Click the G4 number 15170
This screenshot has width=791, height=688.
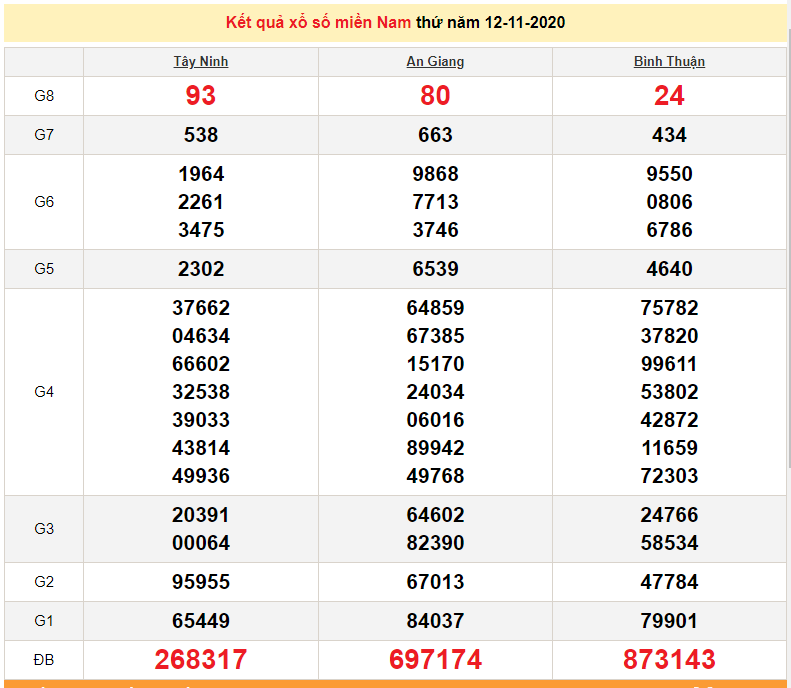click(x=435, y=364)
